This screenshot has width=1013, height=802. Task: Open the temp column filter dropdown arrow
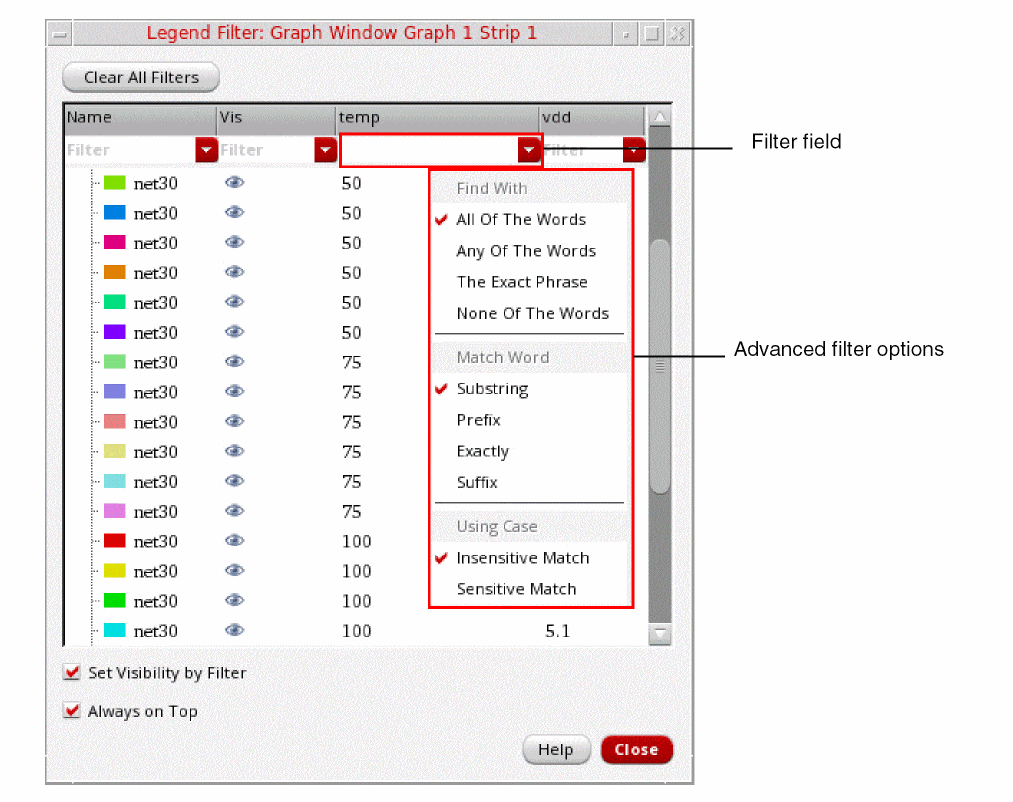(529, 150)
